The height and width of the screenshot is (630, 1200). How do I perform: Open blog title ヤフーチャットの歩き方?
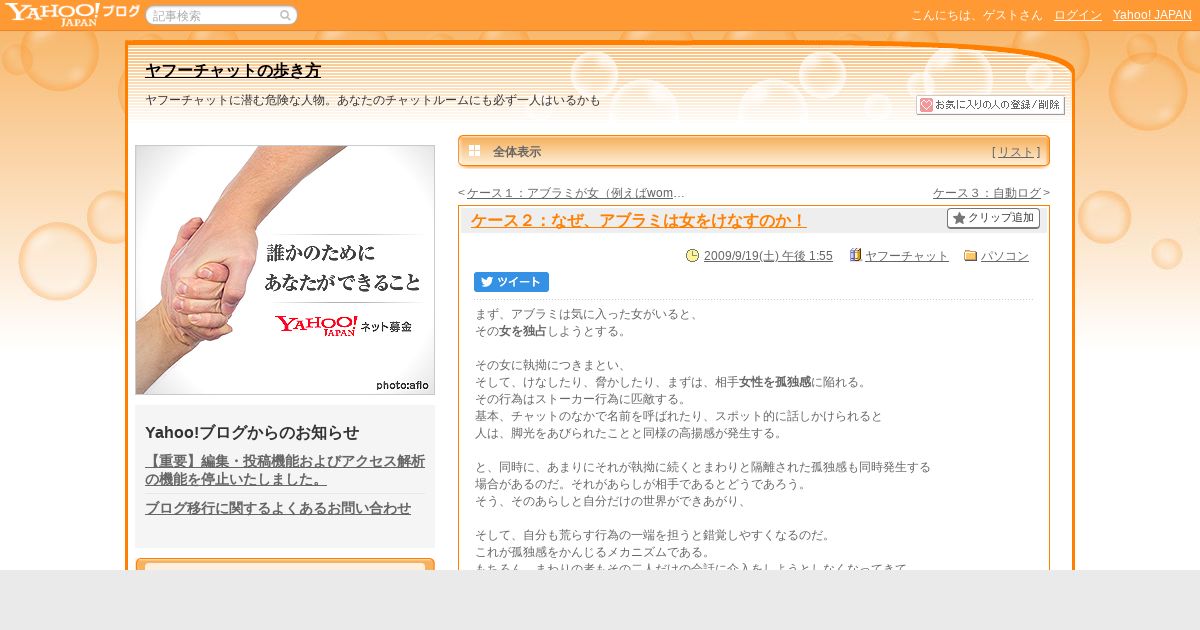pos(233,71)
